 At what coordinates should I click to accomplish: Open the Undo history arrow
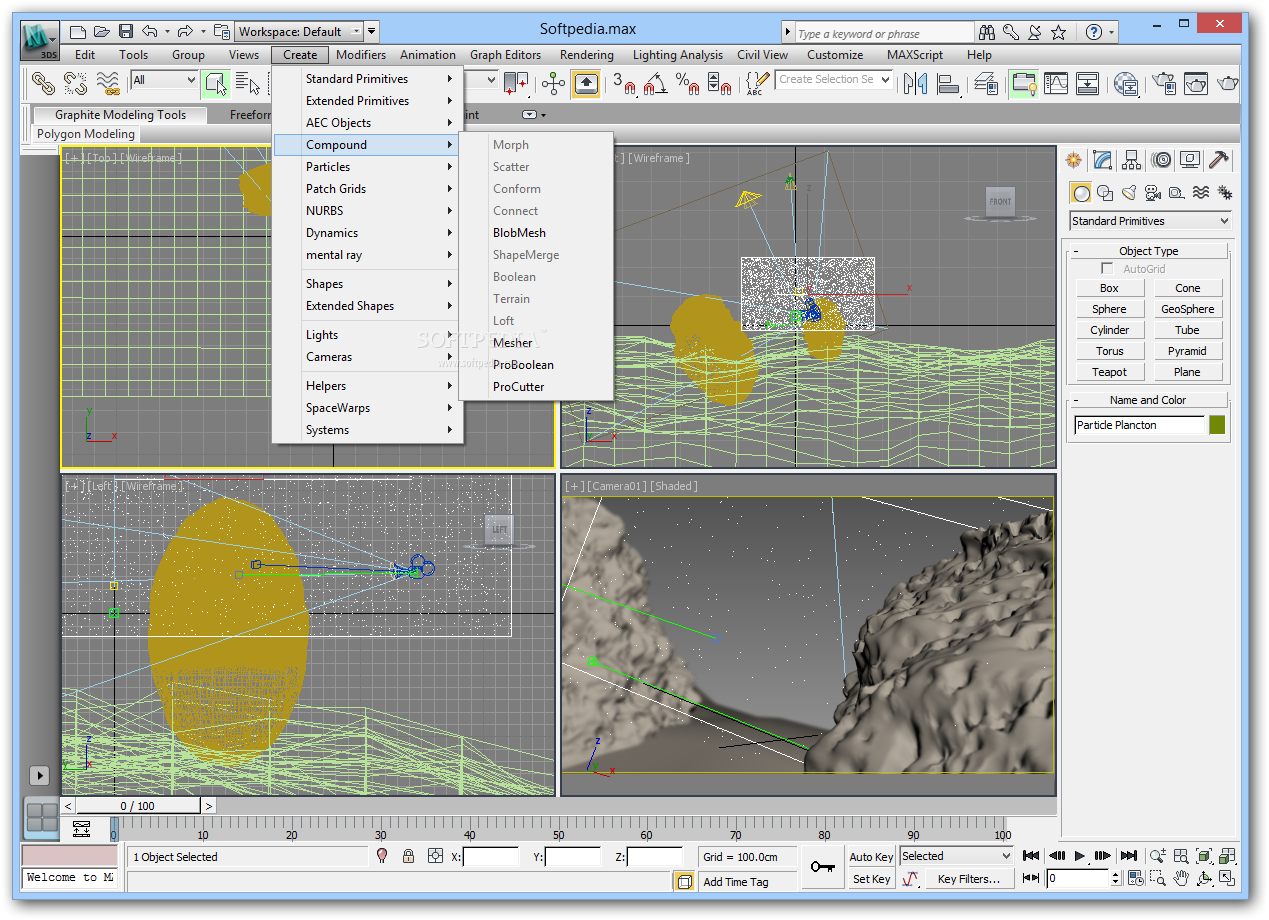(x=166, y=32)
